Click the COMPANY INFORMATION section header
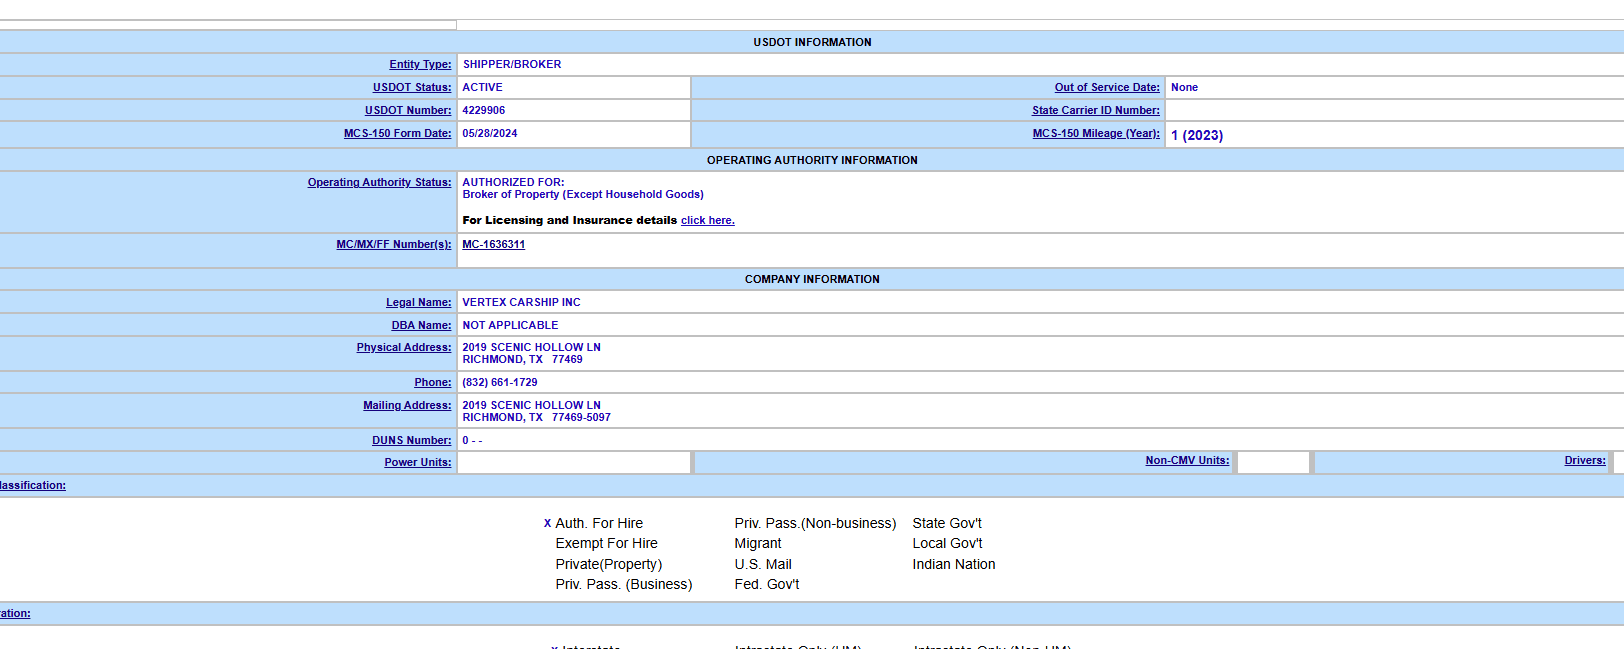 [812, 279]
